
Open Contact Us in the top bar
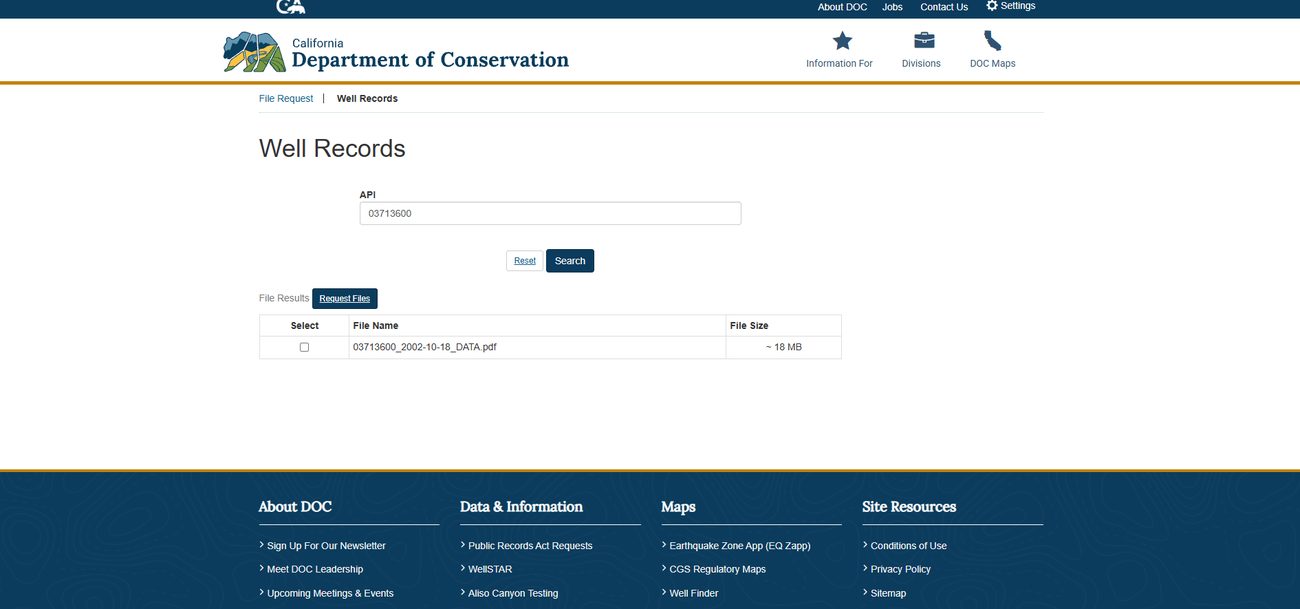coord(944,7)
